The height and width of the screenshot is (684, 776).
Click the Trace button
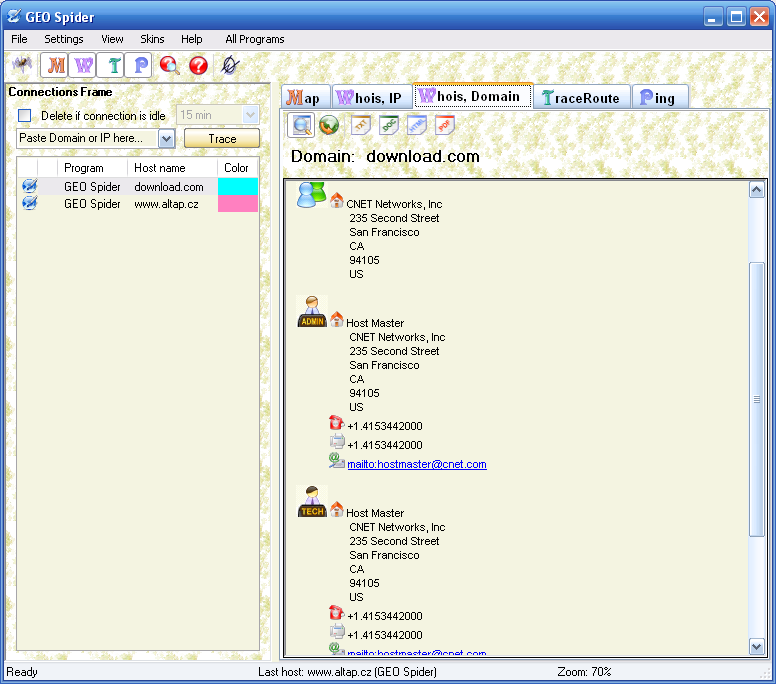pos(222,139)
